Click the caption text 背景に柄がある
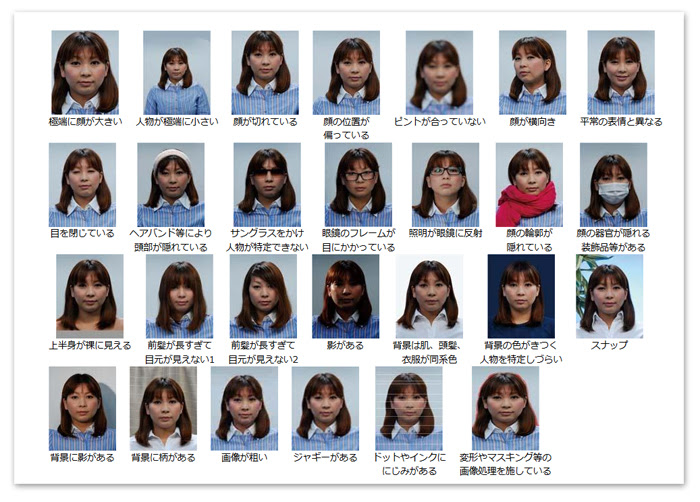Image resolution: width=700 pixels, height=502 pixels. point(163,457)
